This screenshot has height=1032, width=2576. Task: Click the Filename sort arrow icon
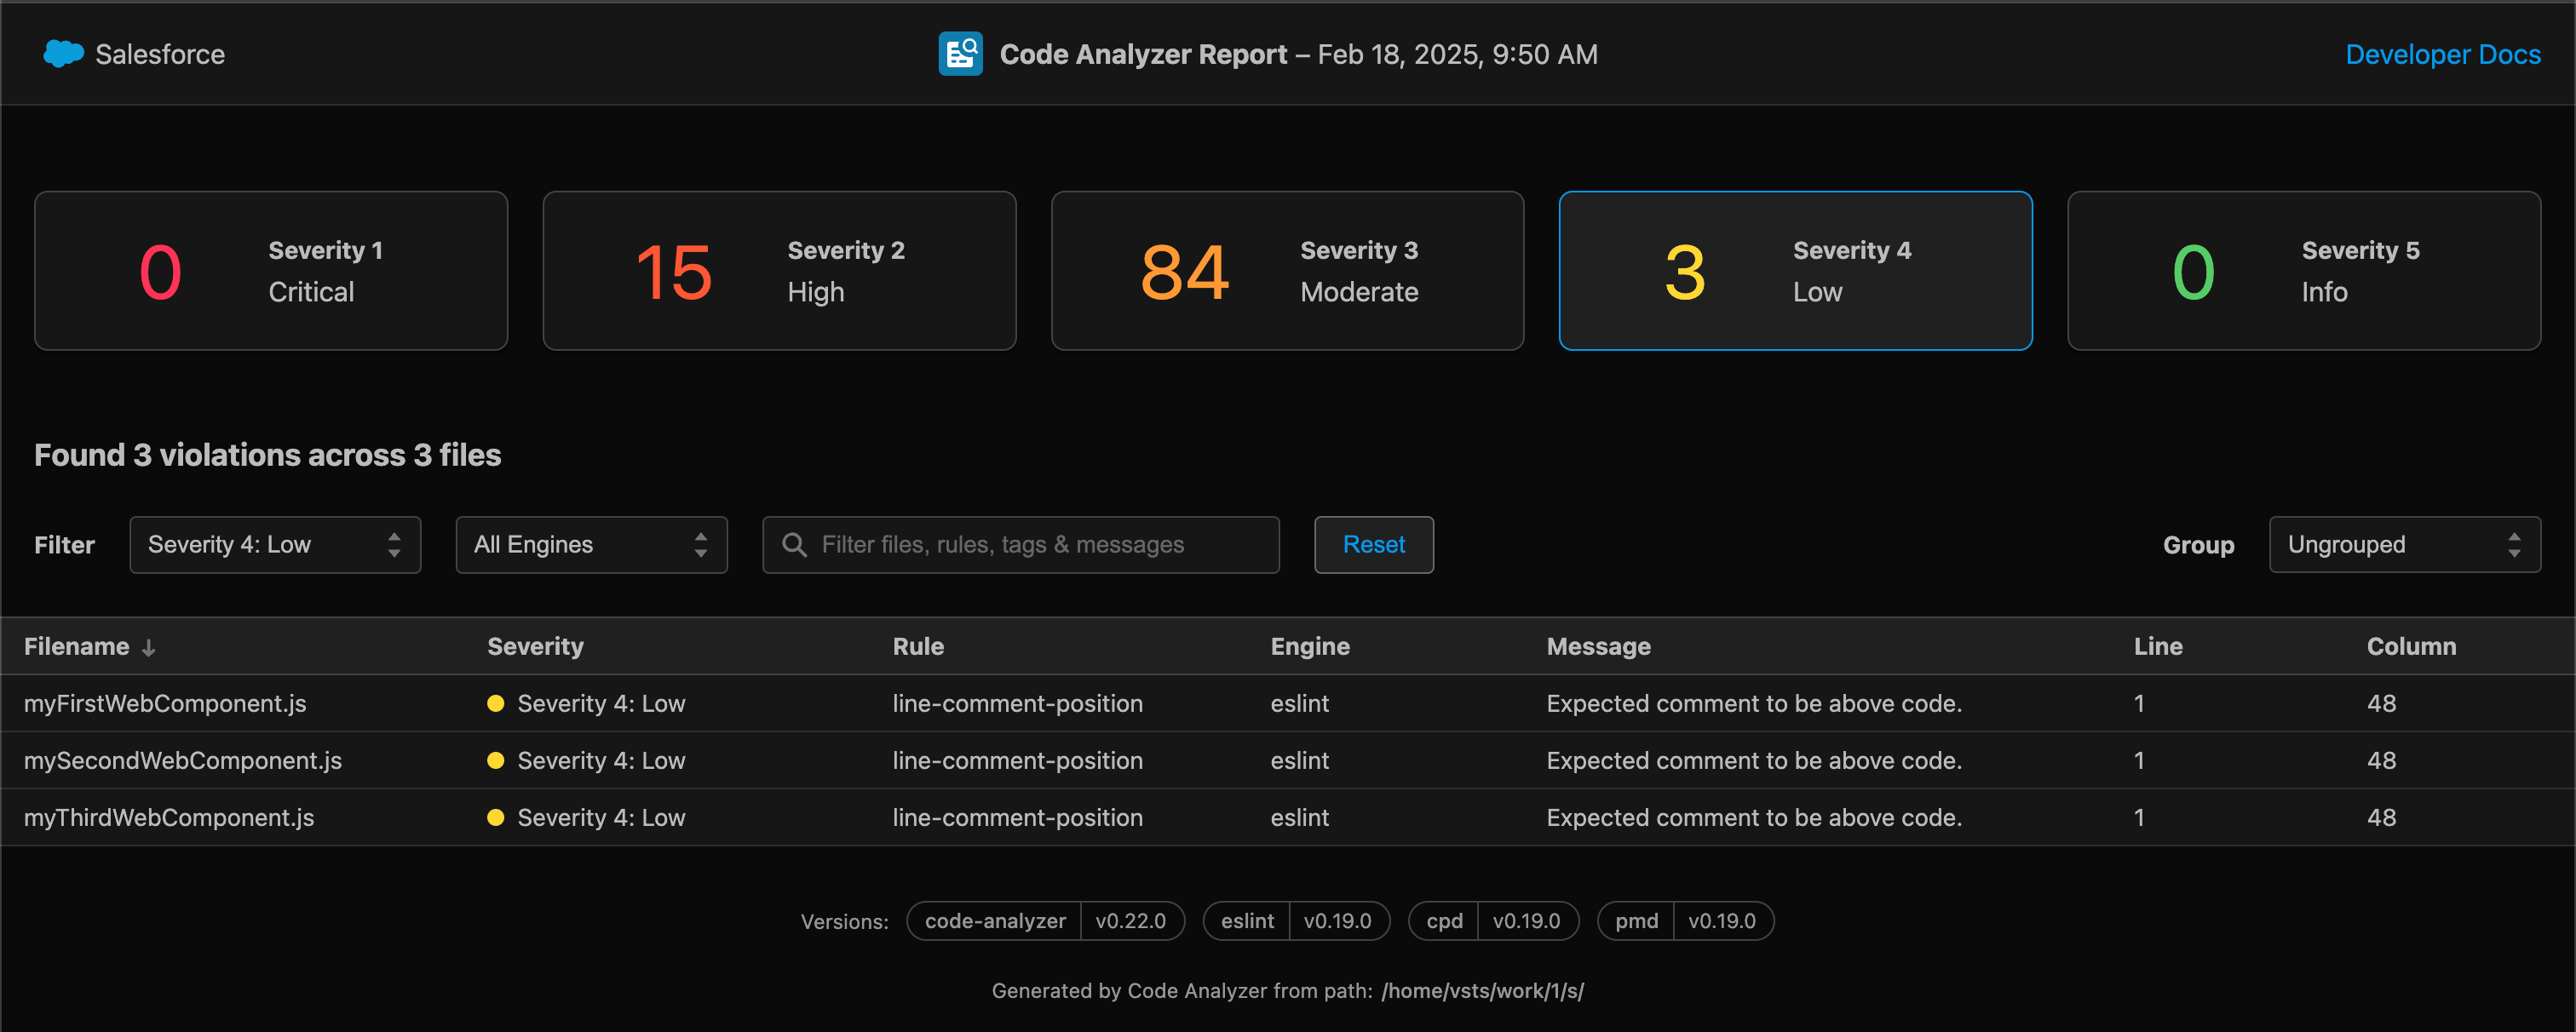[x=148, y=648]
